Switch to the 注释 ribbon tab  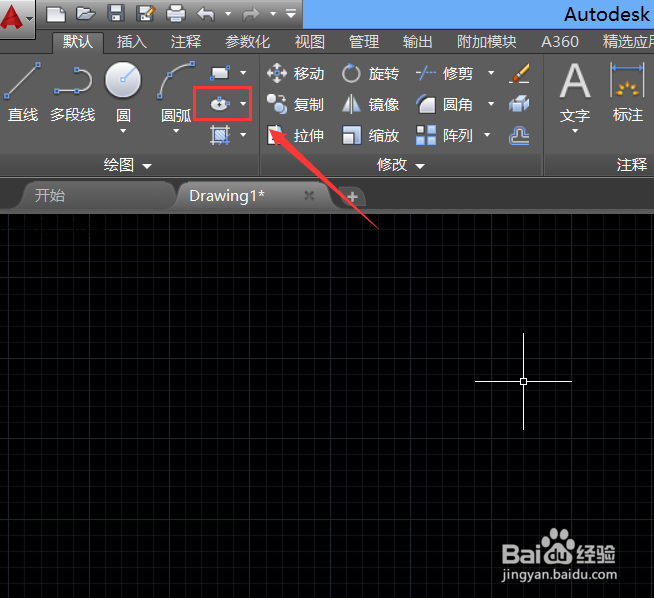(186, 42)
